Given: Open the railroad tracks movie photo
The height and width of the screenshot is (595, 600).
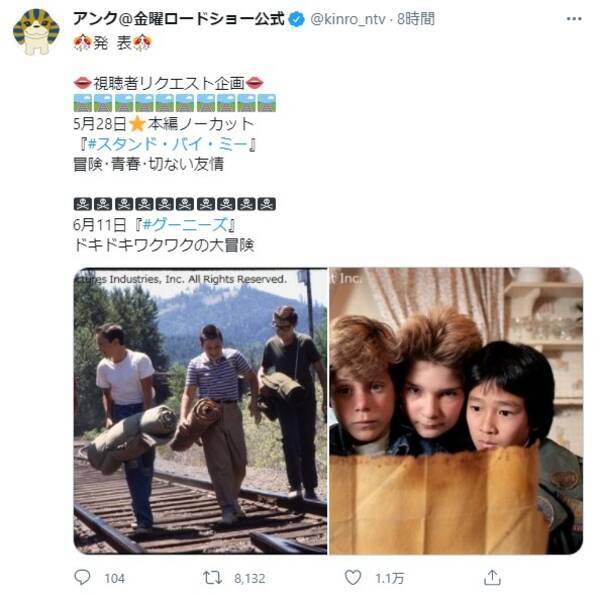Looking at the screenshot, I should point(201,411).
